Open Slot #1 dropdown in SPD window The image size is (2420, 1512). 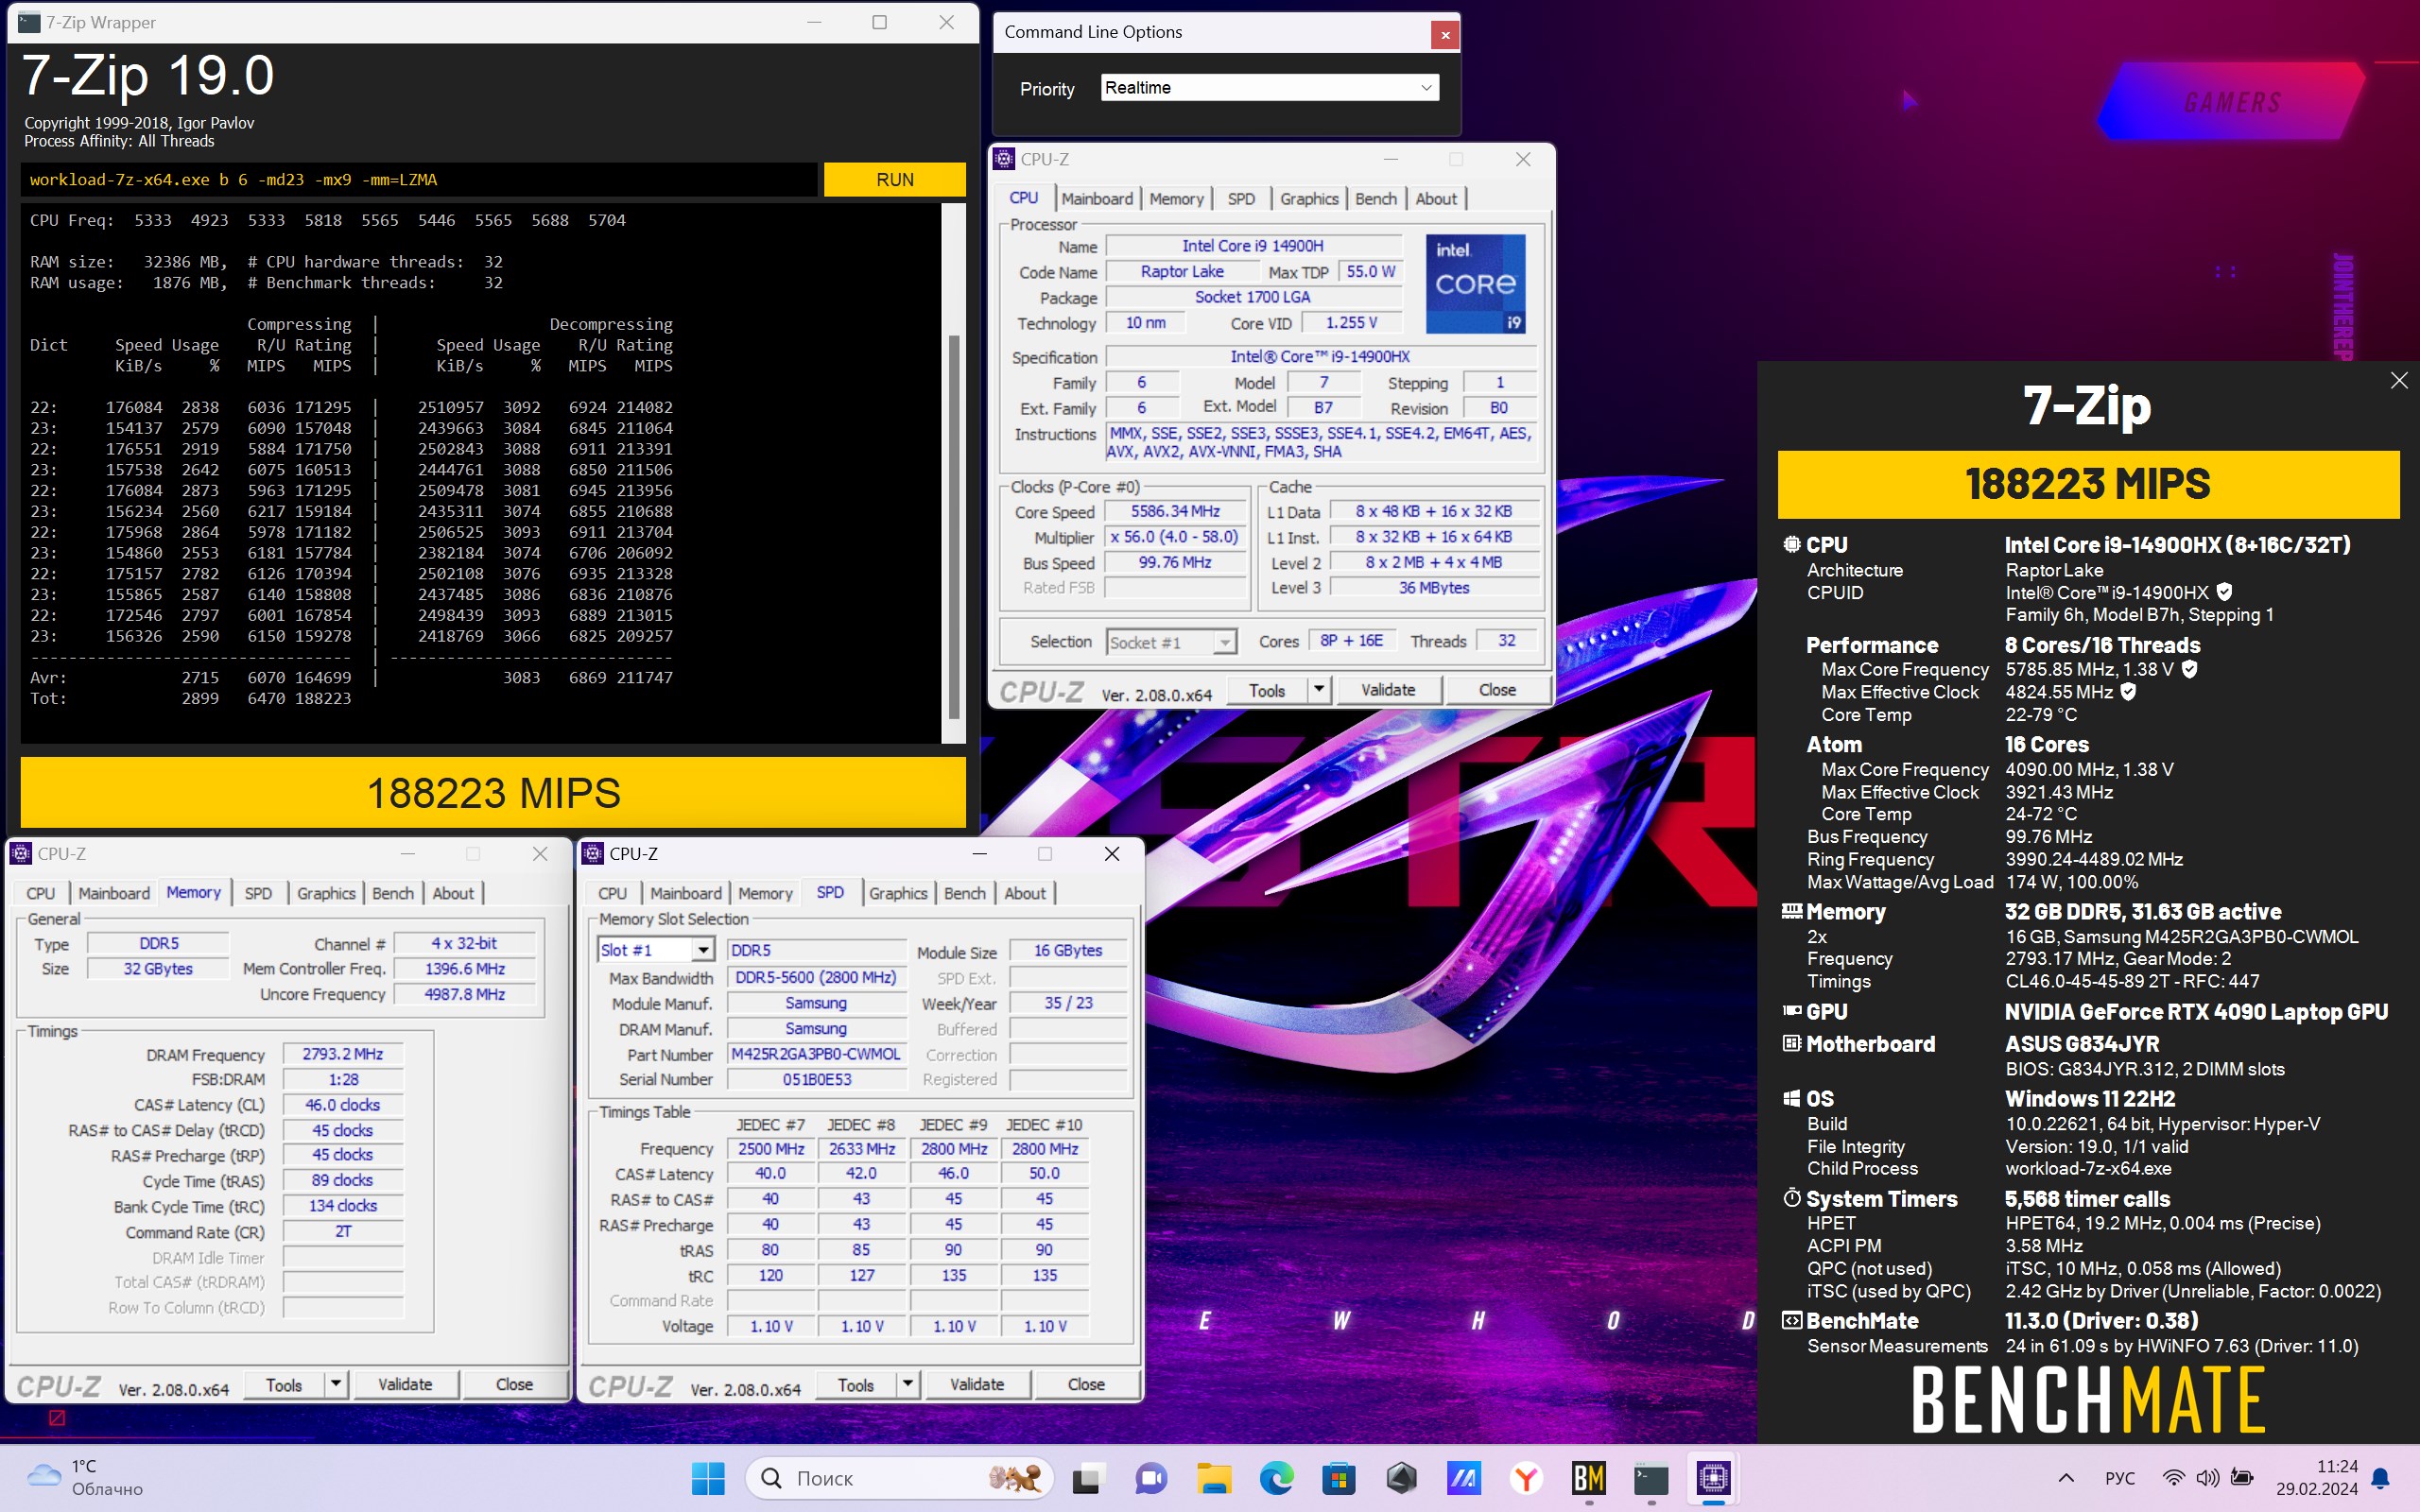point(655,950)
